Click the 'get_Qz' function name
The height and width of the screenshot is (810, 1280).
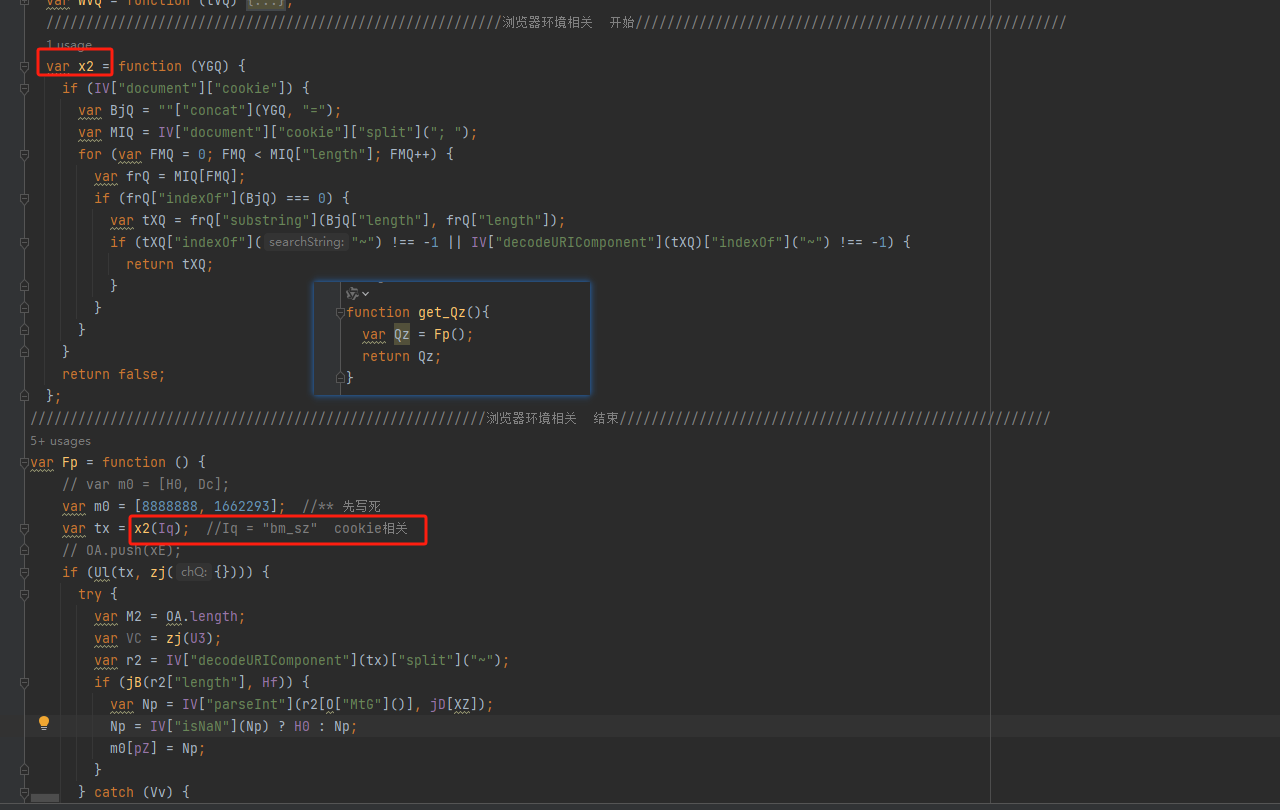[442, 312]
